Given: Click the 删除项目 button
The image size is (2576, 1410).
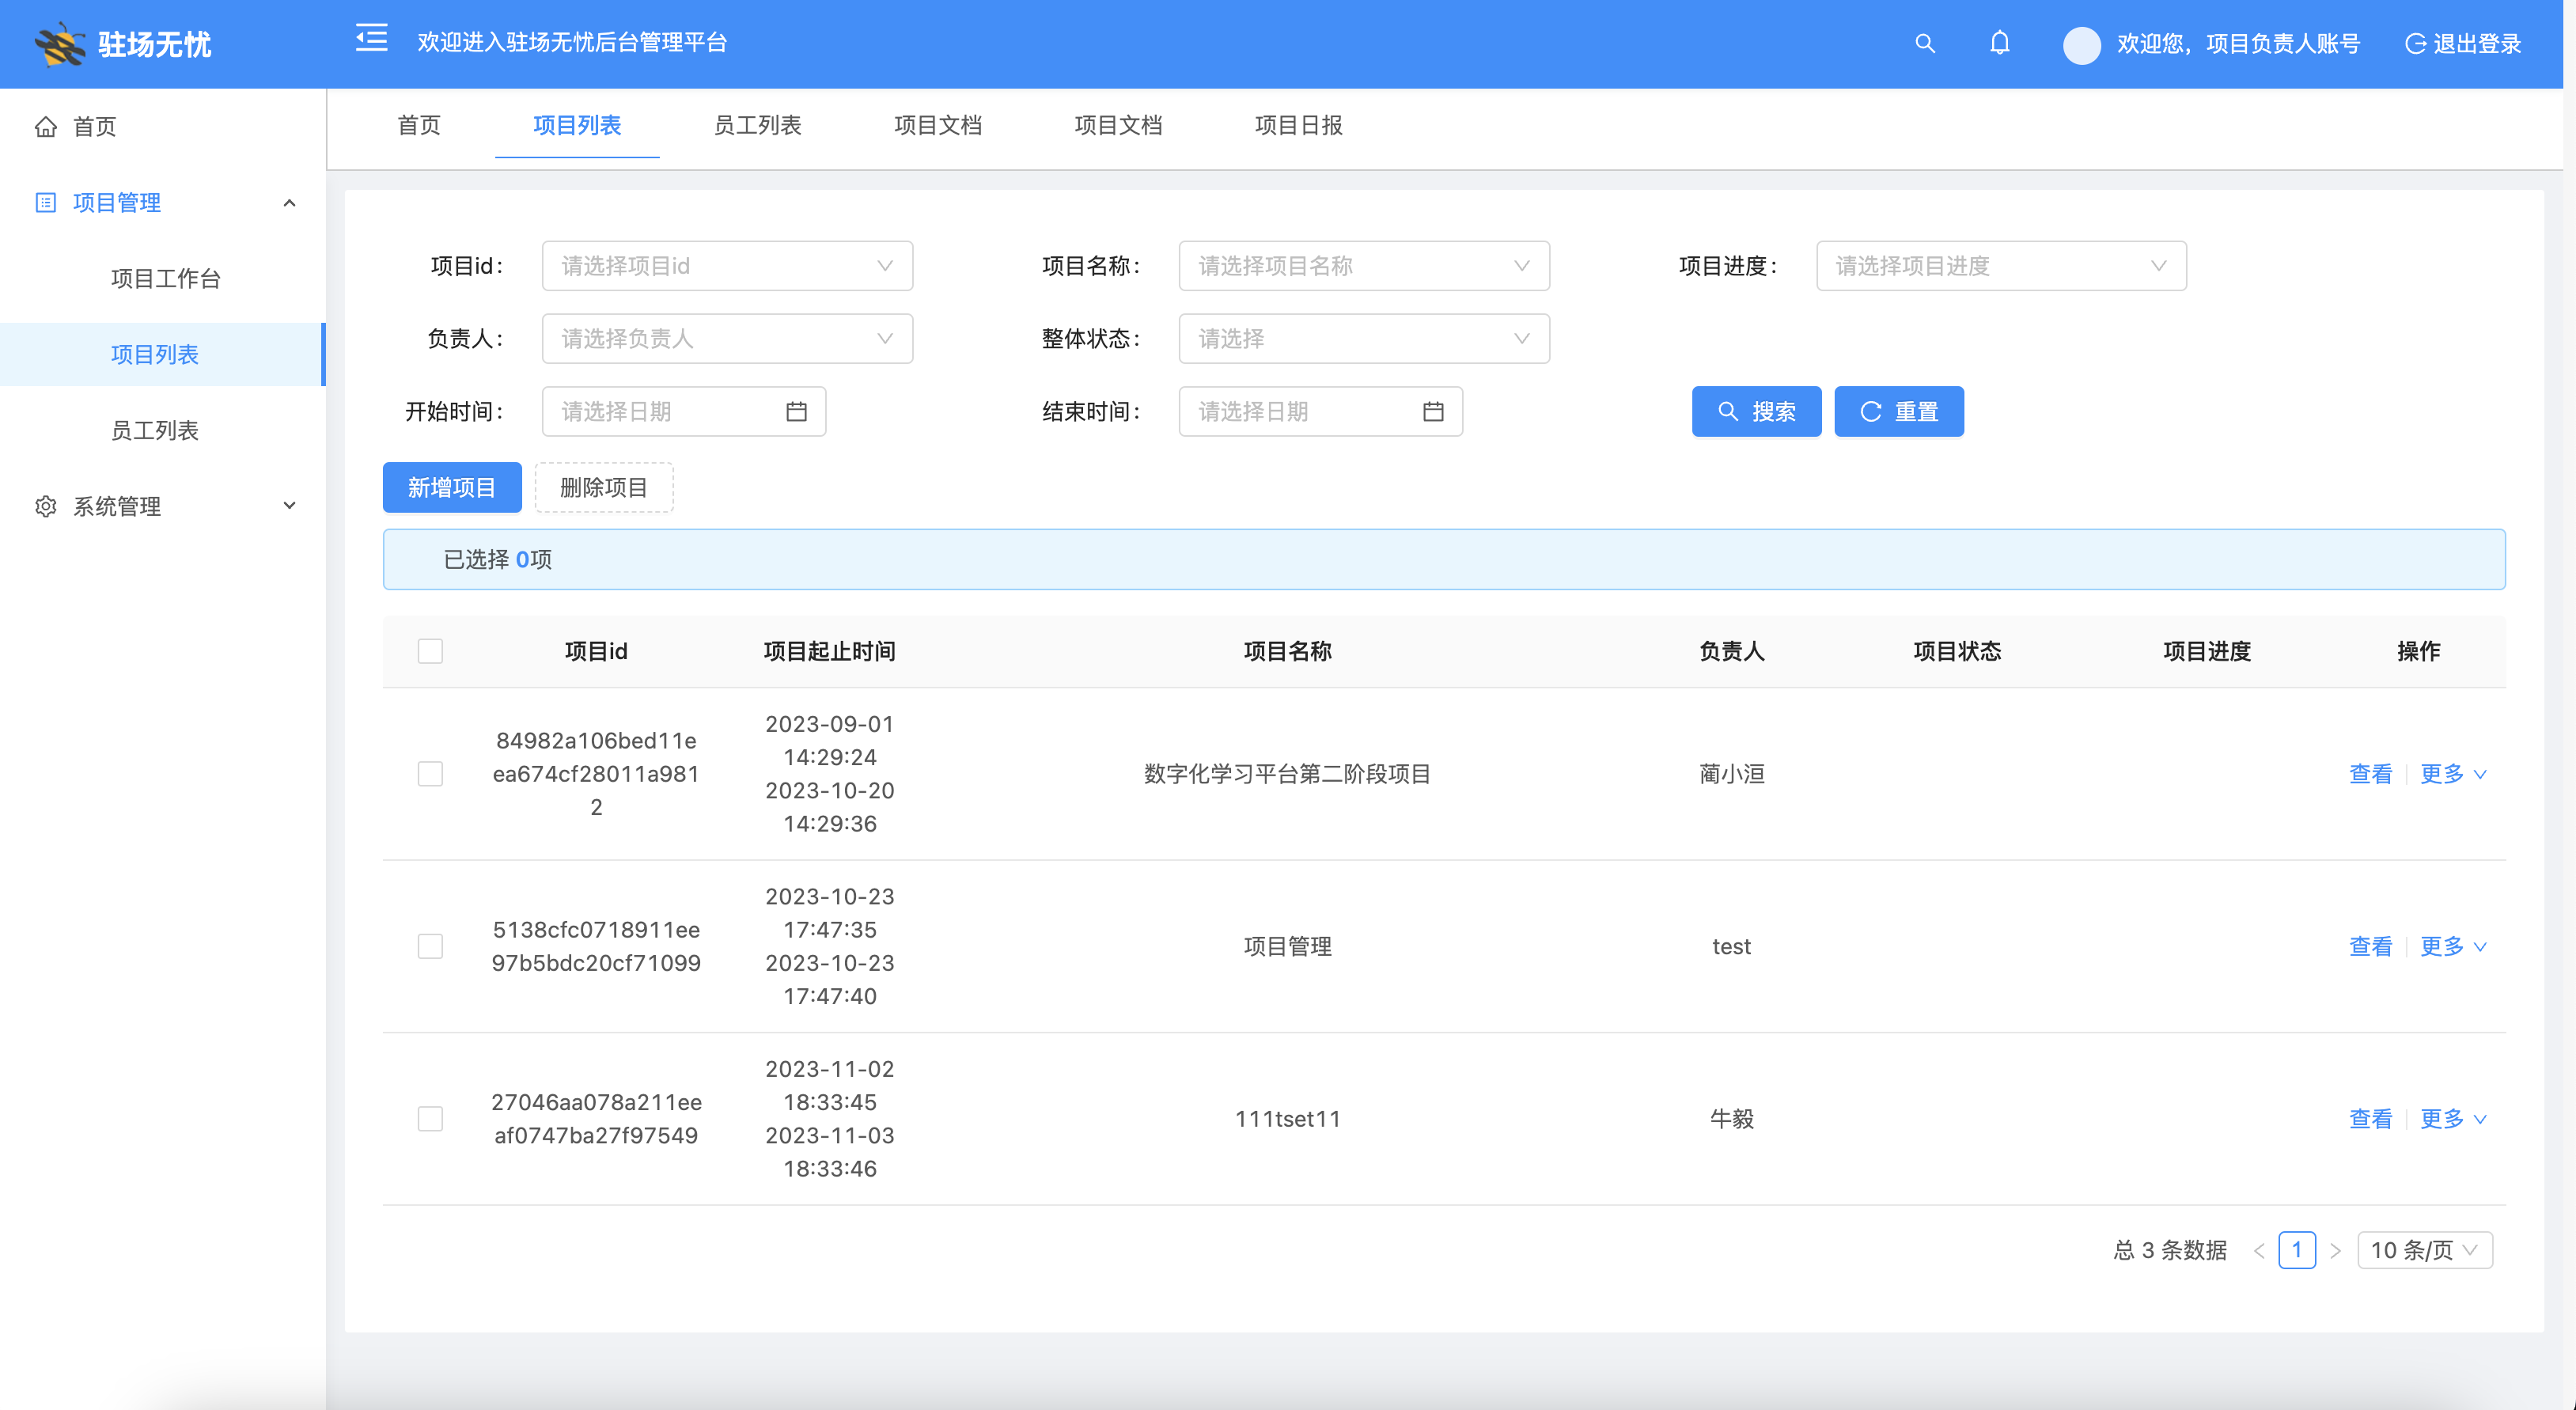Looking at the screenshot, I should click(604, 487).
